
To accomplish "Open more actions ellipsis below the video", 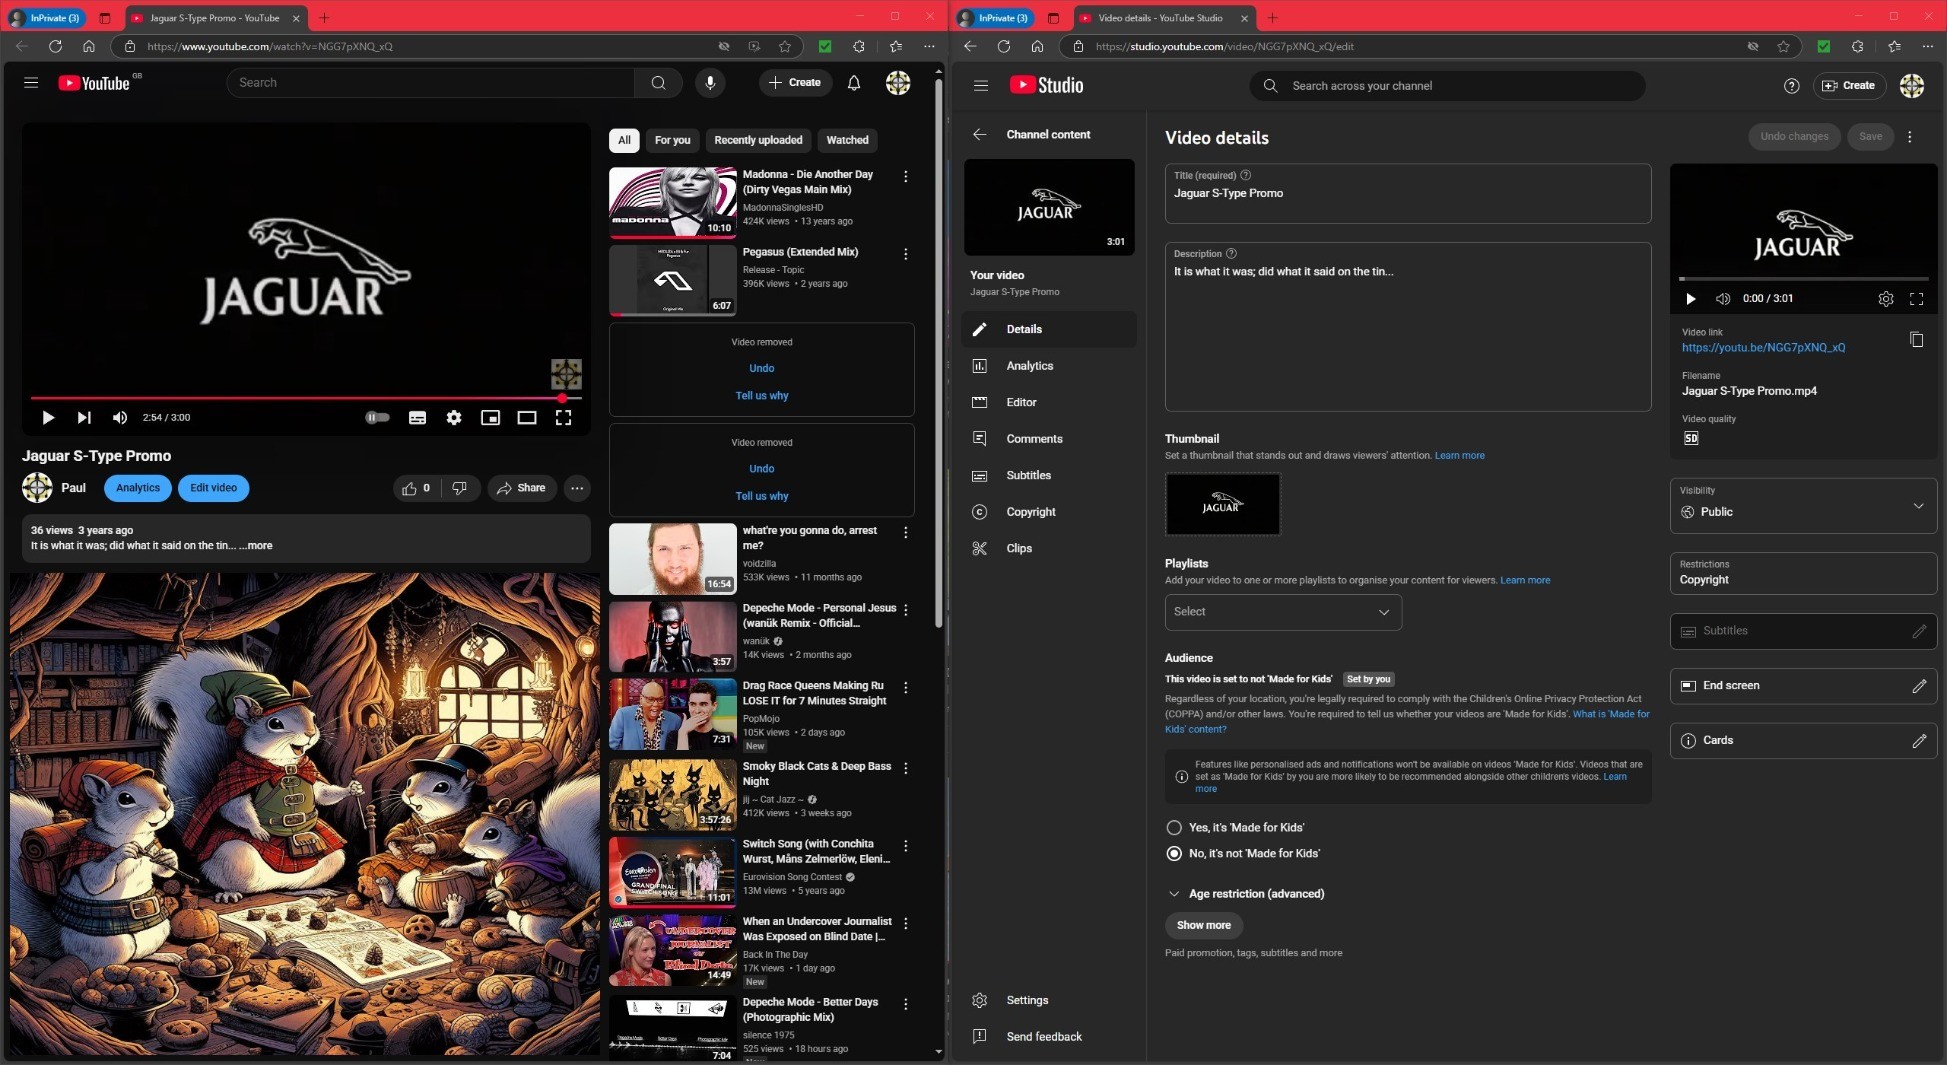I will [577, 488].
